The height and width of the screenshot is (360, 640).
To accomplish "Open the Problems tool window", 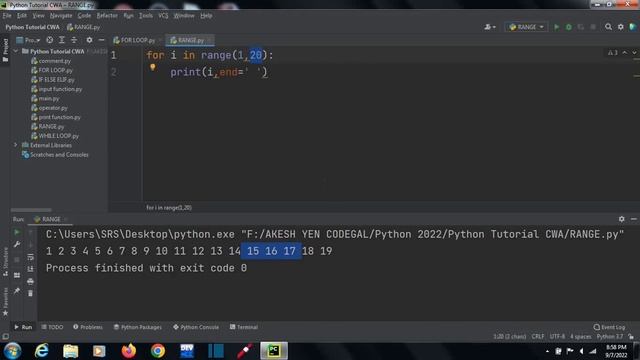I will (x=88, y=327).
